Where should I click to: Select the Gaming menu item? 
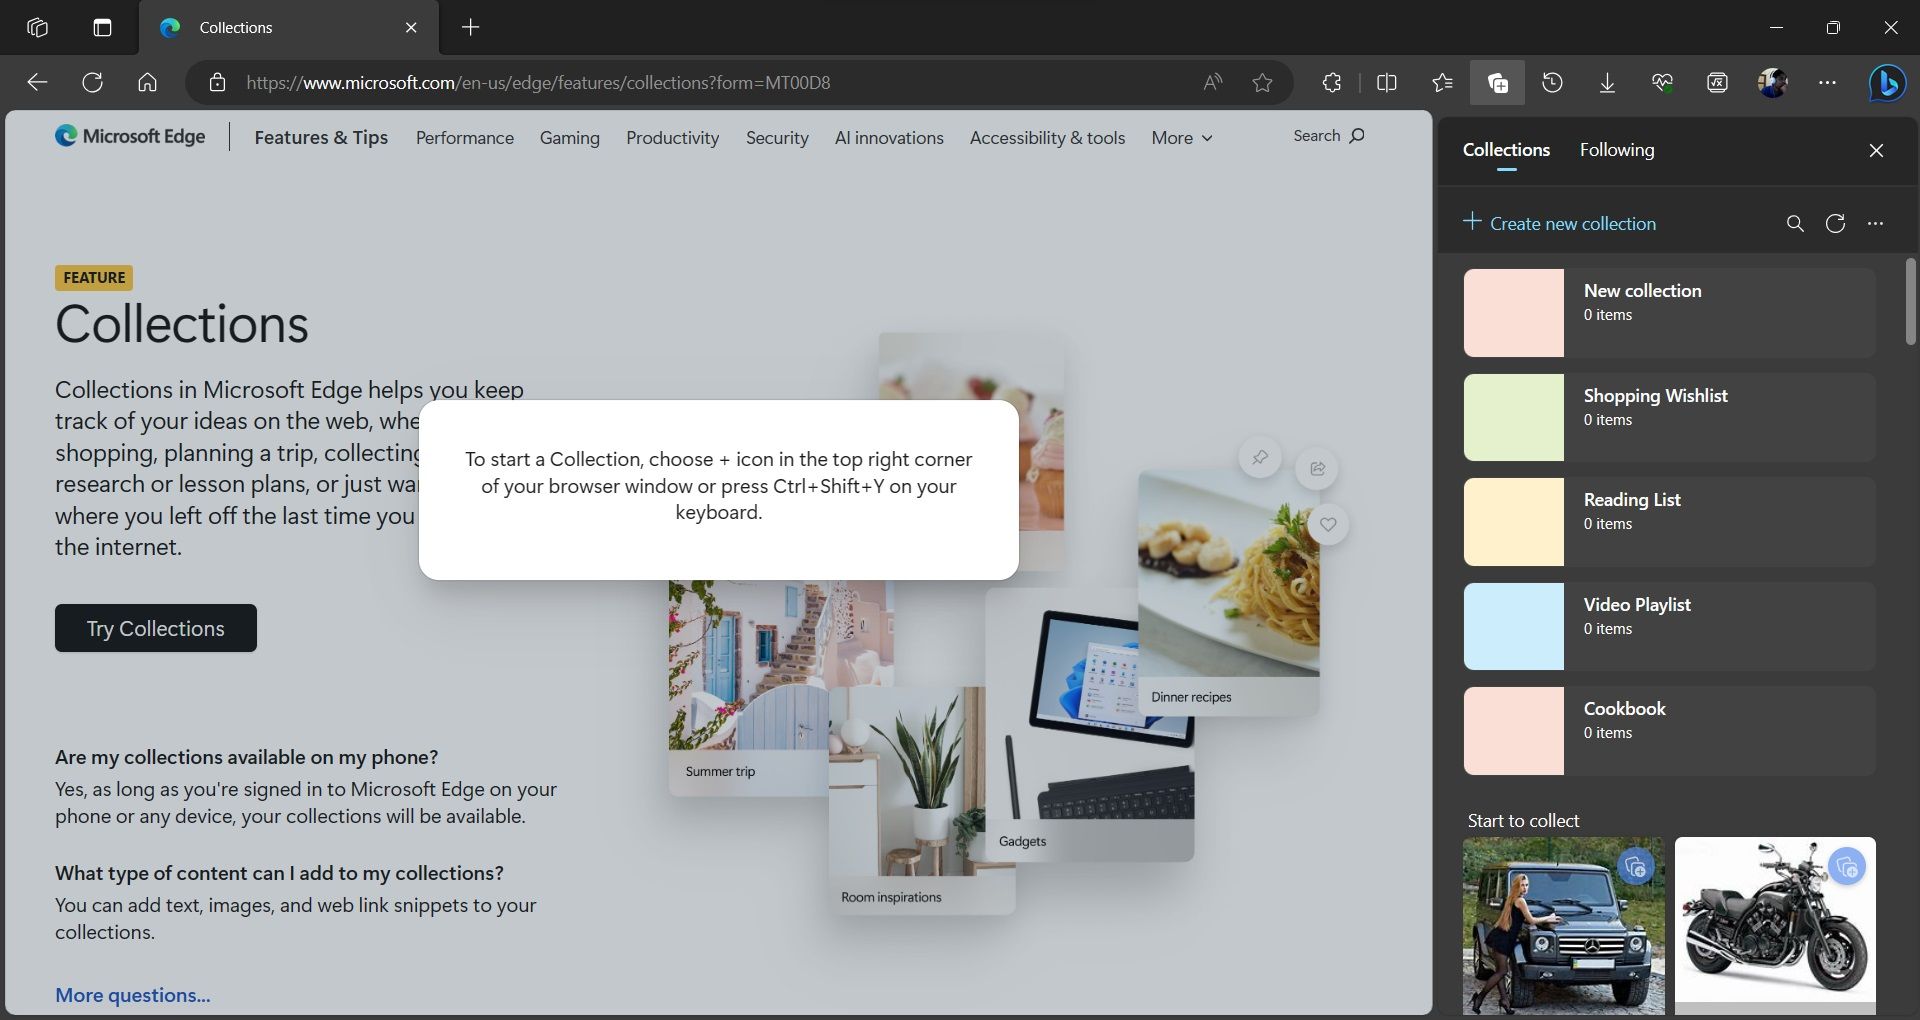pos(569,138)
